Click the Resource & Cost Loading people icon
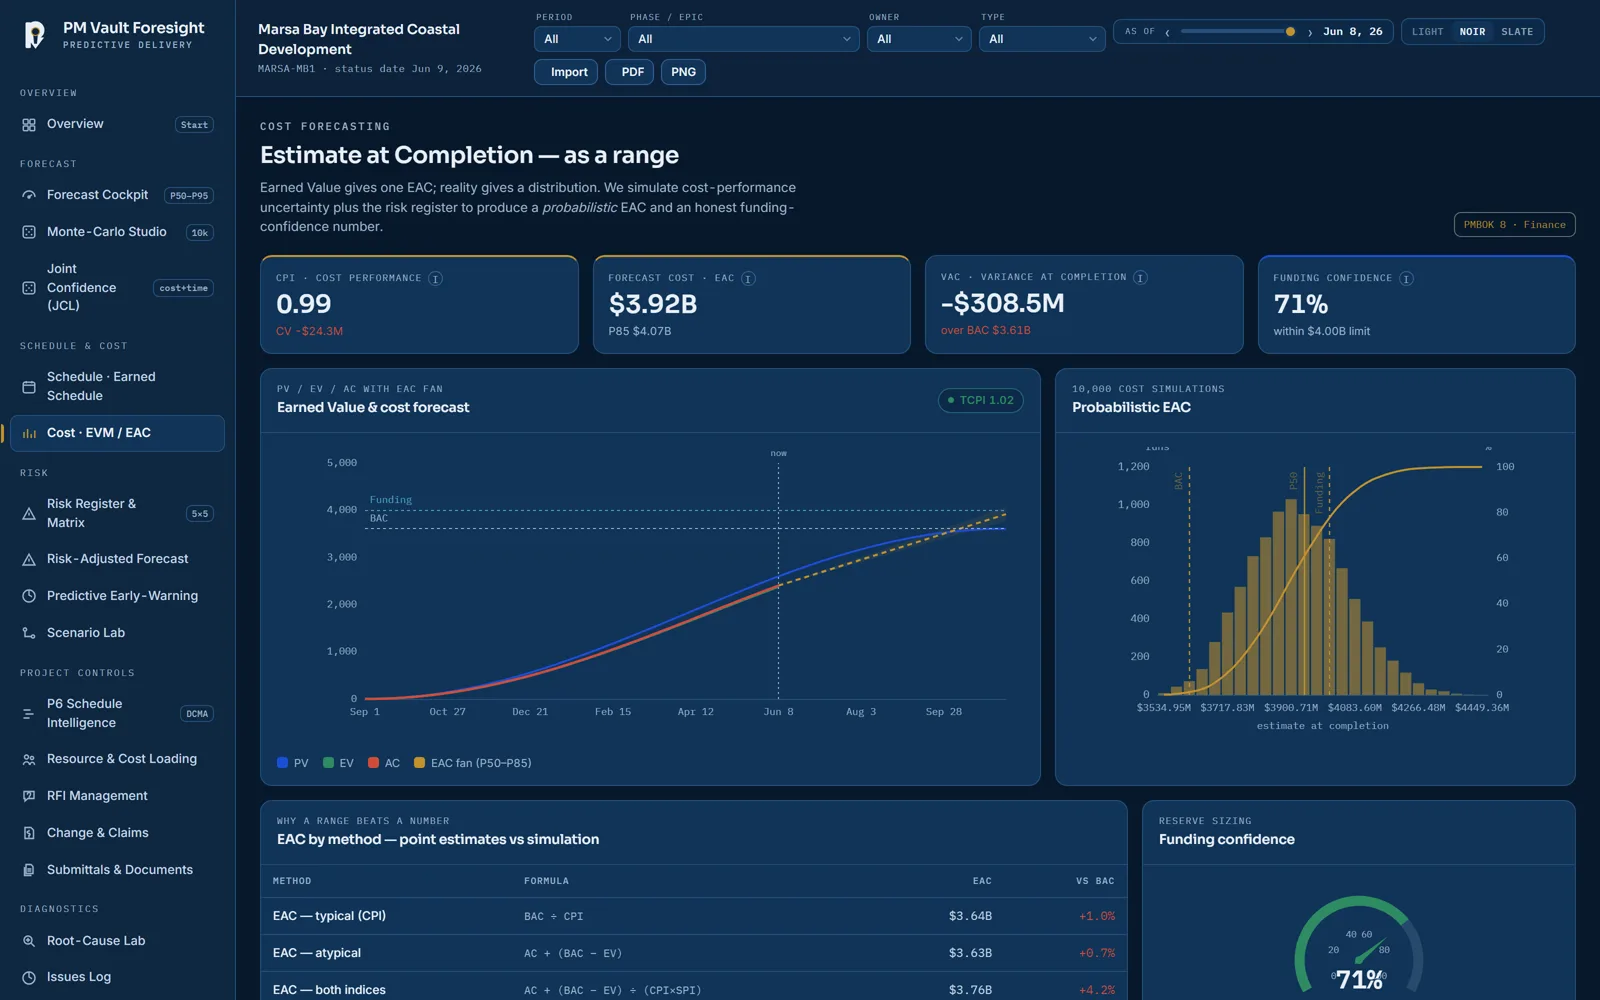This screenshot has height=1000, width=1600. pyautogui.click(x=29, y=760)
